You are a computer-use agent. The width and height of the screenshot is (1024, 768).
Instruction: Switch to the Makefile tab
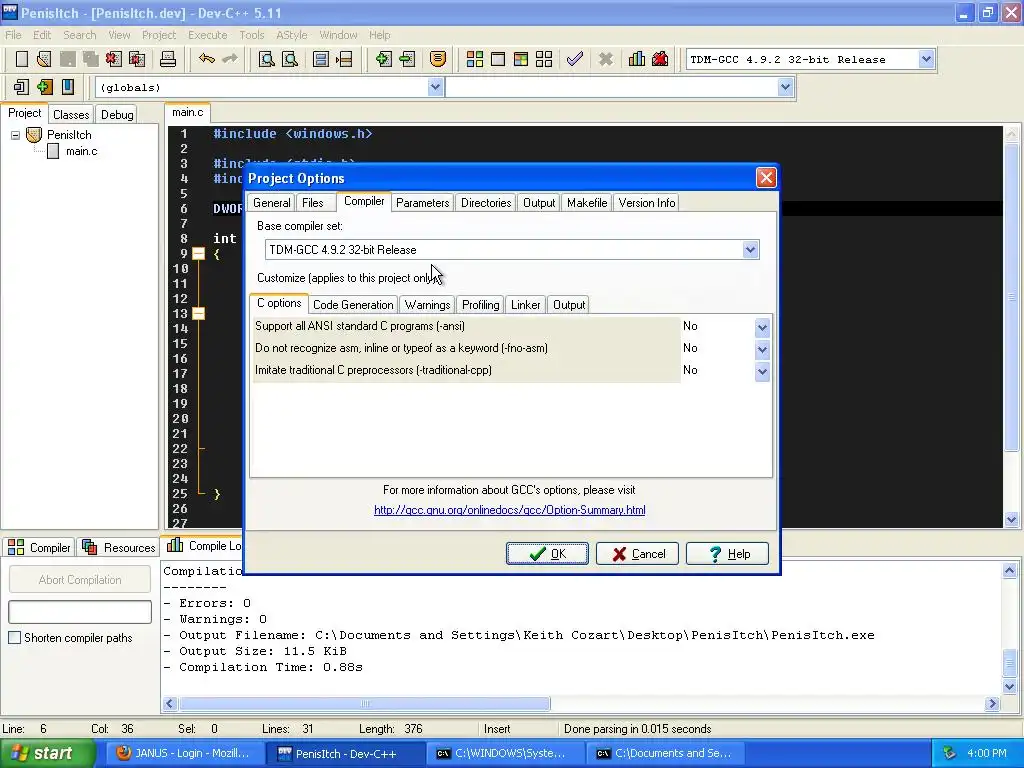tap(587, 203)
